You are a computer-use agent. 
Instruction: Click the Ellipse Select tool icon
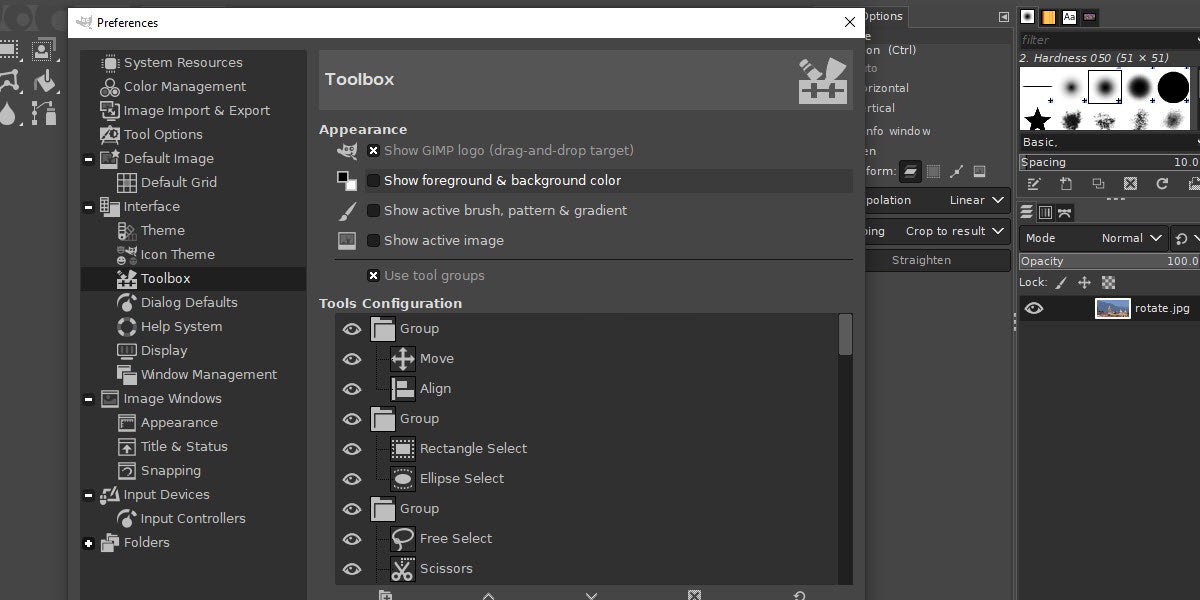tap(403, 479)
